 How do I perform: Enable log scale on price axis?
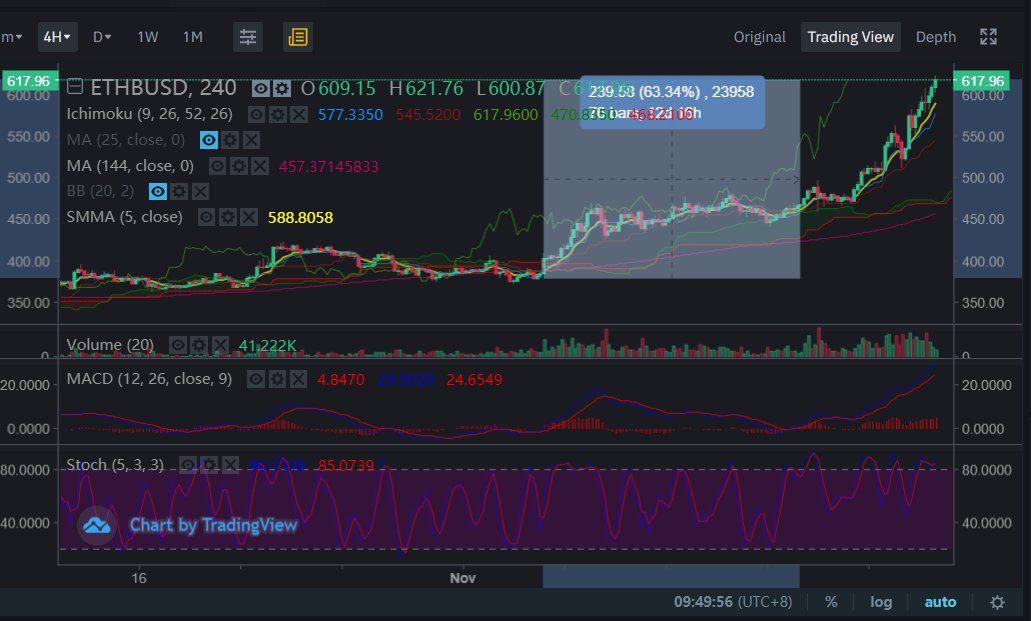pos(880,602)
